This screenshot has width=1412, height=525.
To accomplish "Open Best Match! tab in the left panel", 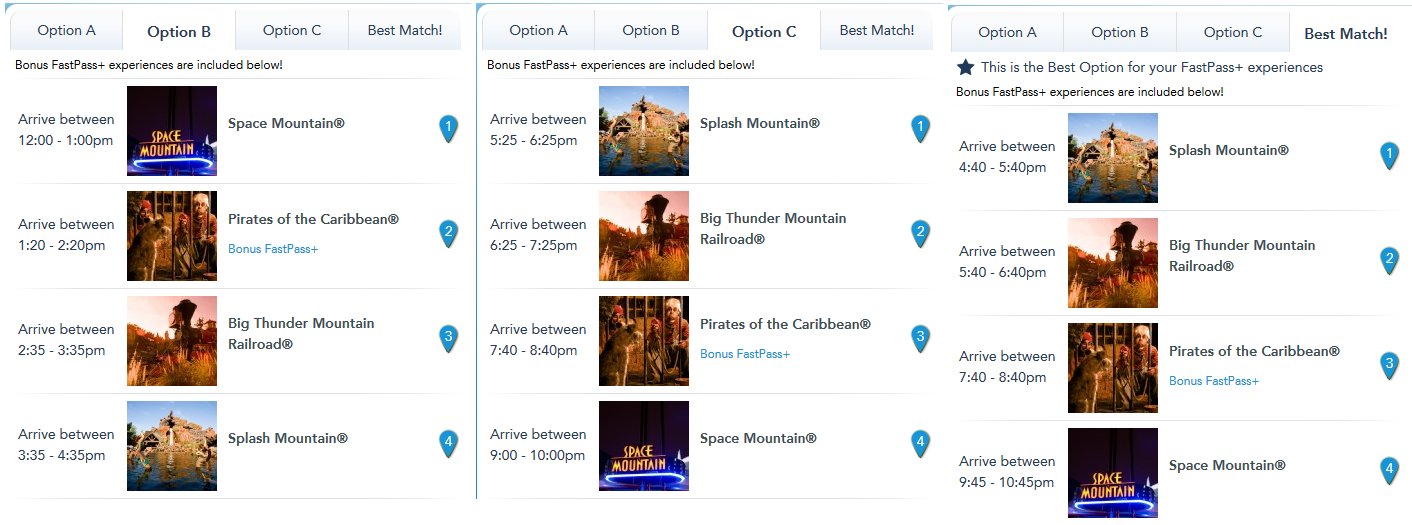I will (x=405, y=31).
